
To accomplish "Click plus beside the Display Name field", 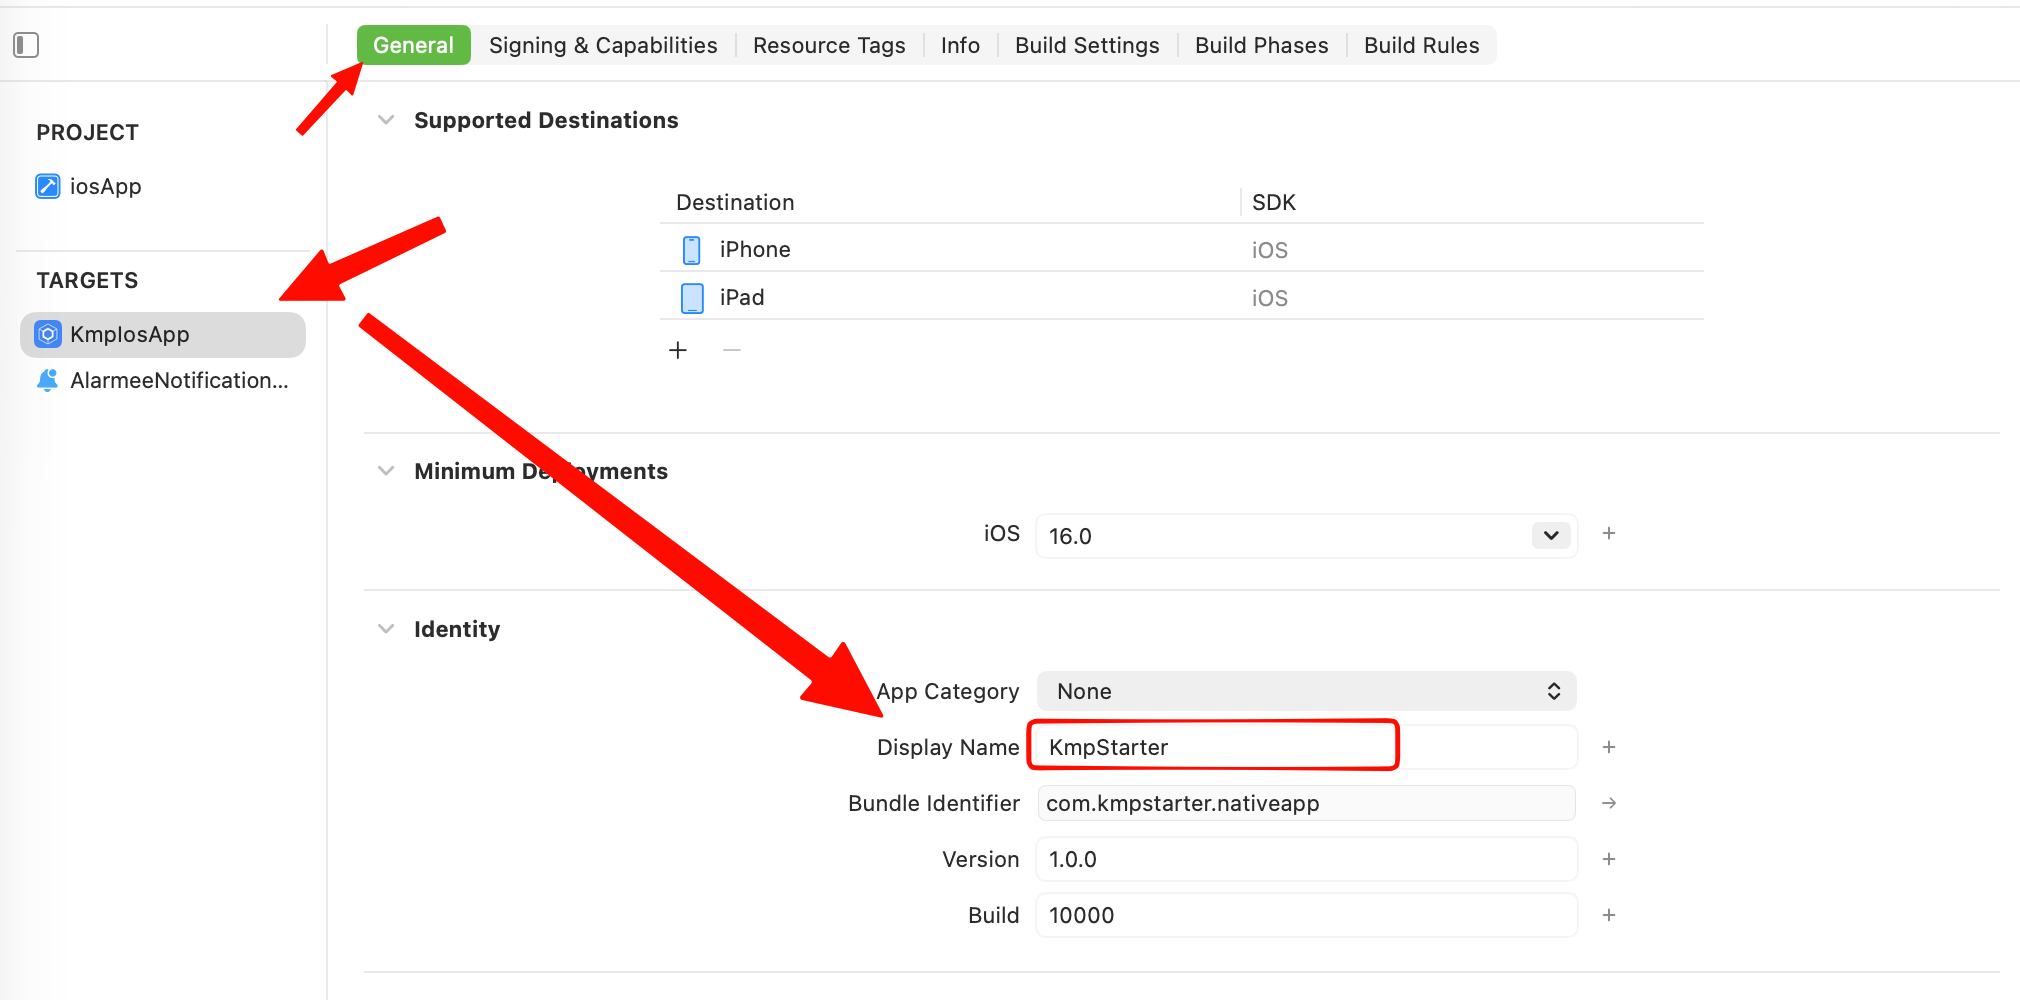I will [1609, 747].
